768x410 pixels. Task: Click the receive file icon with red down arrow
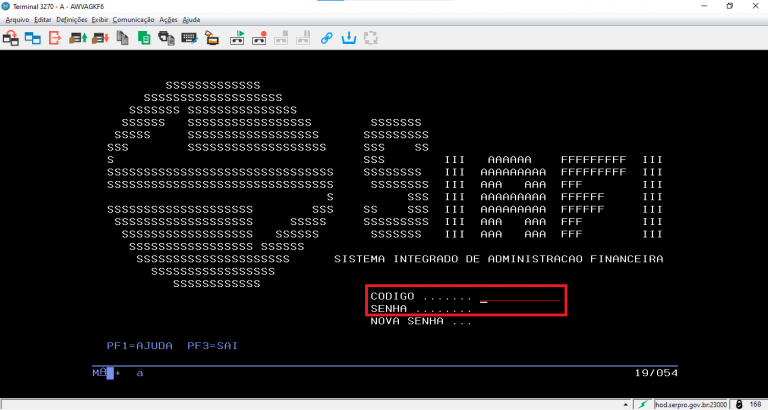99,39
